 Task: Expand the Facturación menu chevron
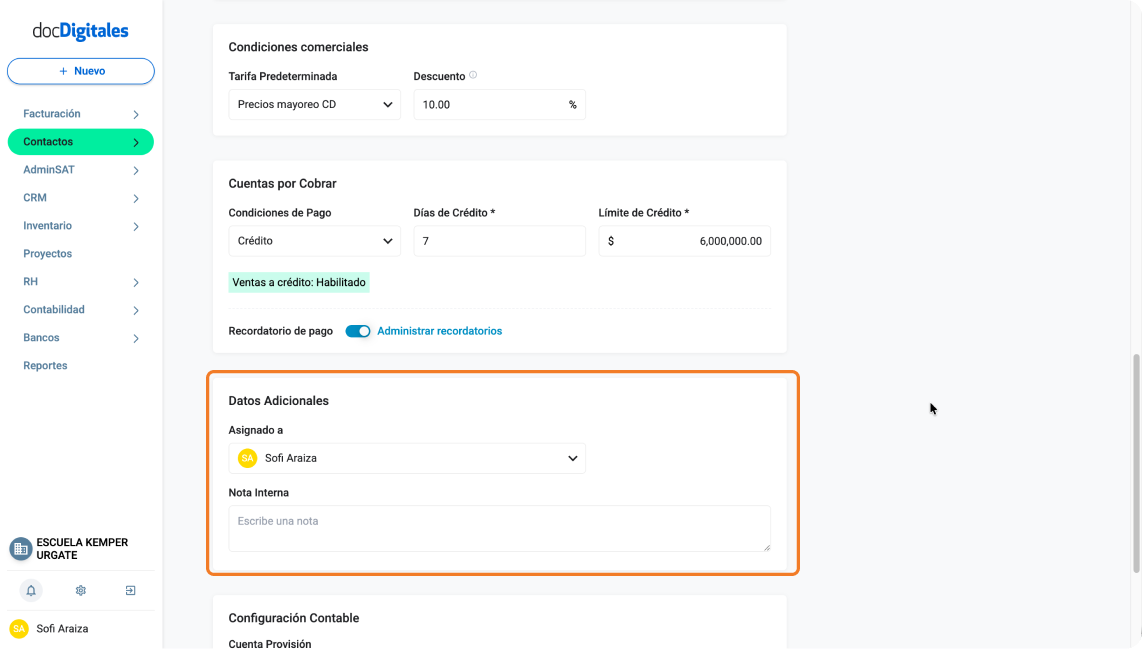(135, 114)
